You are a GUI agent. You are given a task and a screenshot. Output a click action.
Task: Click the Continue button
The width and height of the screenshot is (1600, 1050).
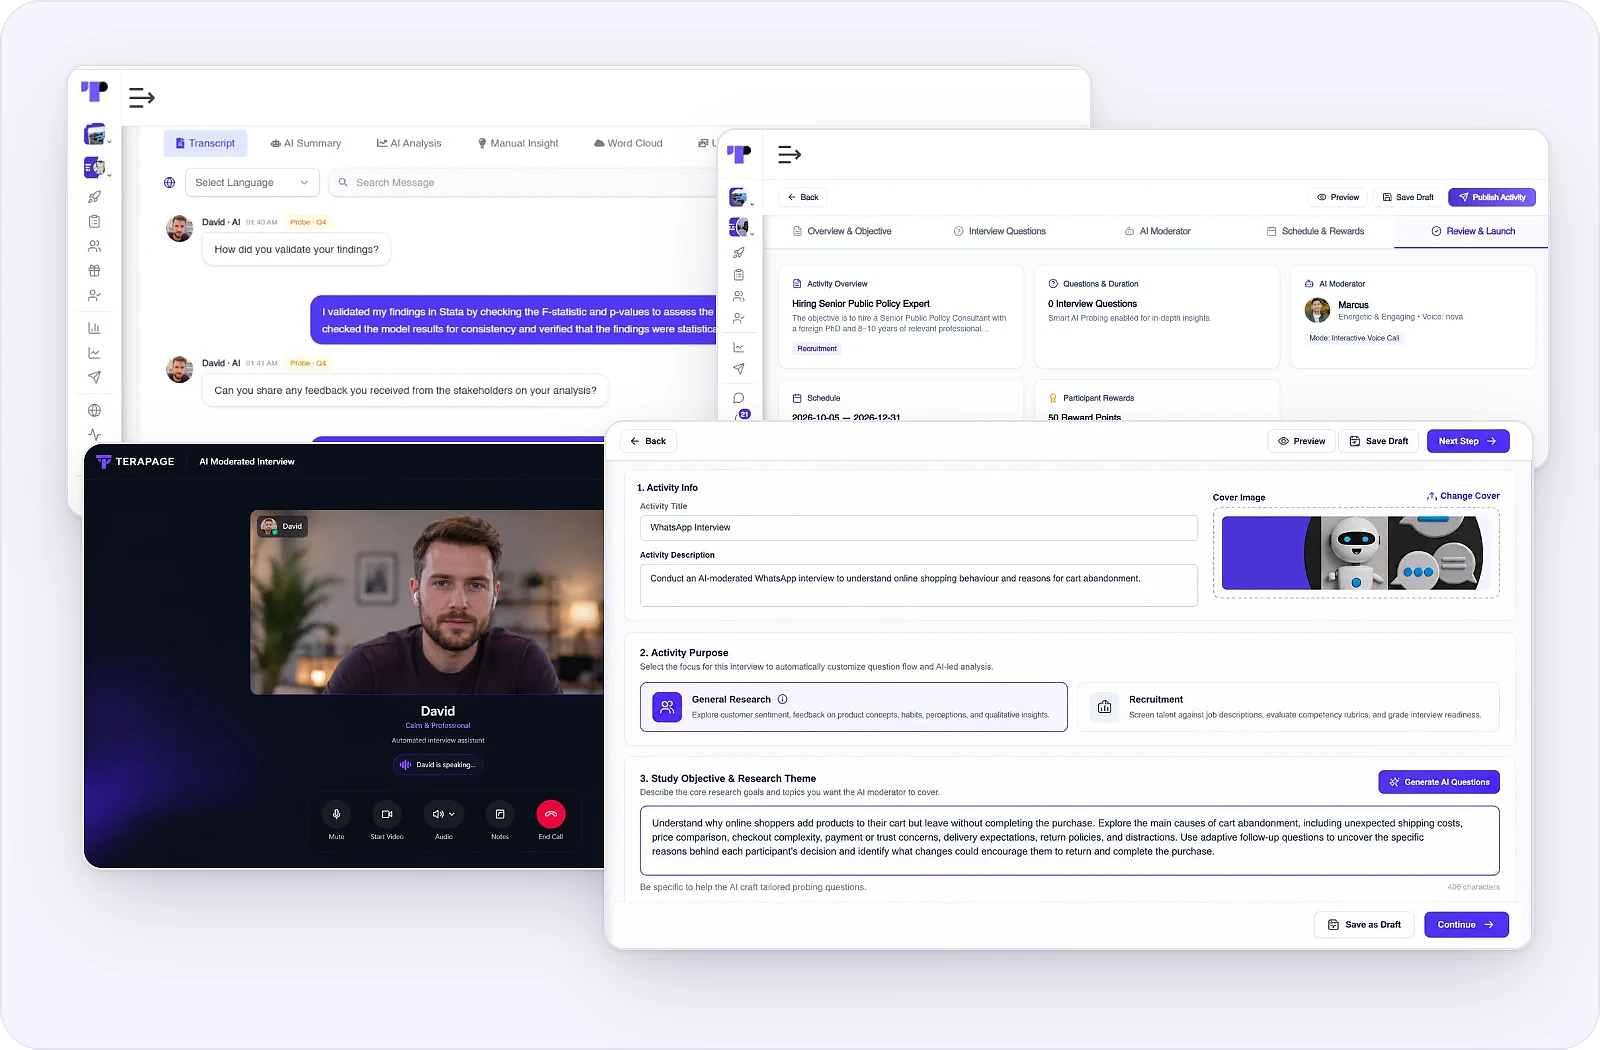1466,925
